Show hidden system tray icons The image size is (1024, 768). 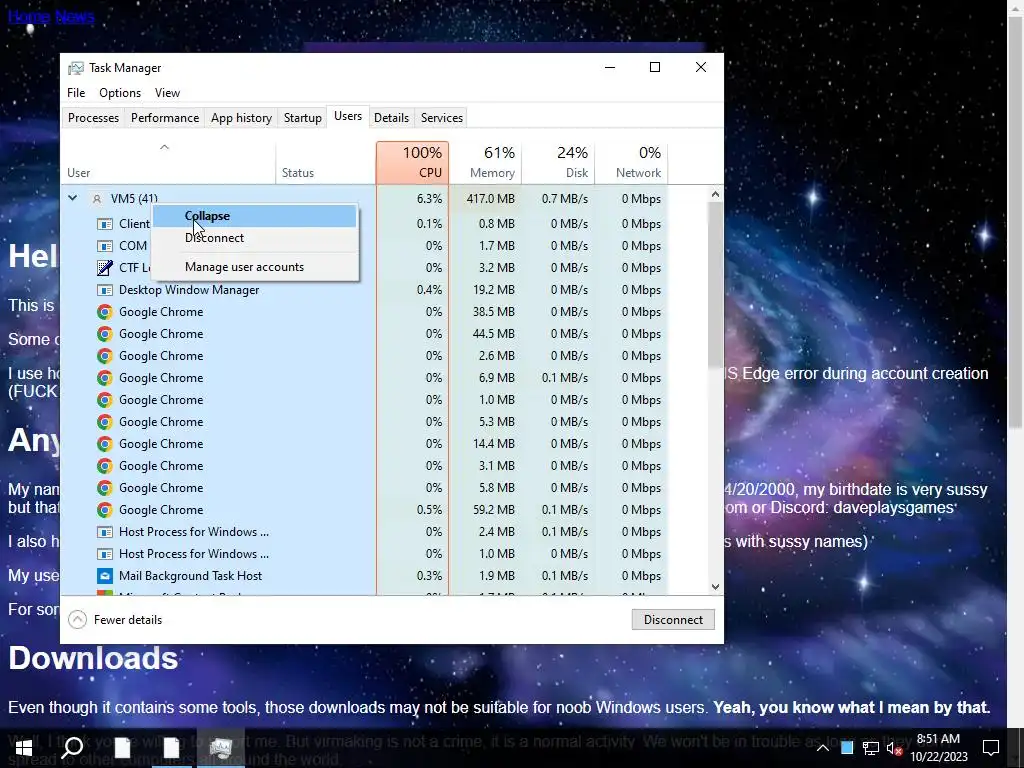coord(823,748)
